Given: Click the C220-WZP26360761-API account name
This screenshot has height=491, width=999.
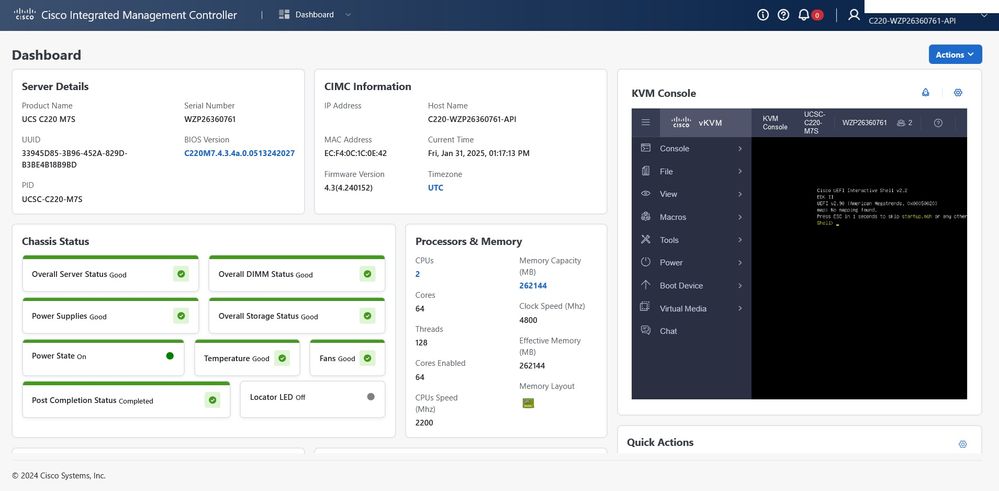Looking at the screenshot, I should [912, 21].
